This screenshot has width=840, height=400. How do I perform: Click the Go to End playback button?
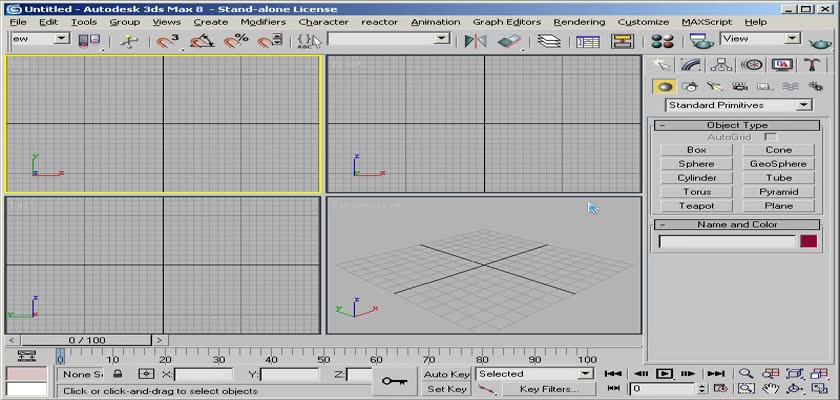[x=716, y=374]
